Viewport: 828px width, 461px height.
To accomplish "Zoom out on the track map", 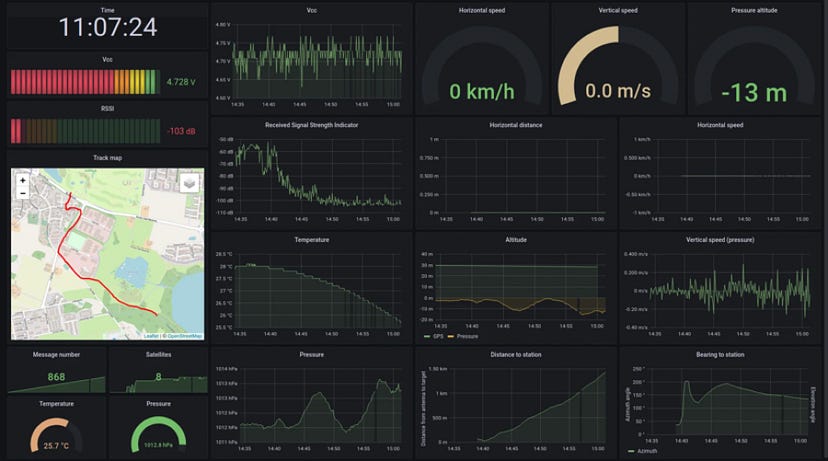I will point(23,193).
